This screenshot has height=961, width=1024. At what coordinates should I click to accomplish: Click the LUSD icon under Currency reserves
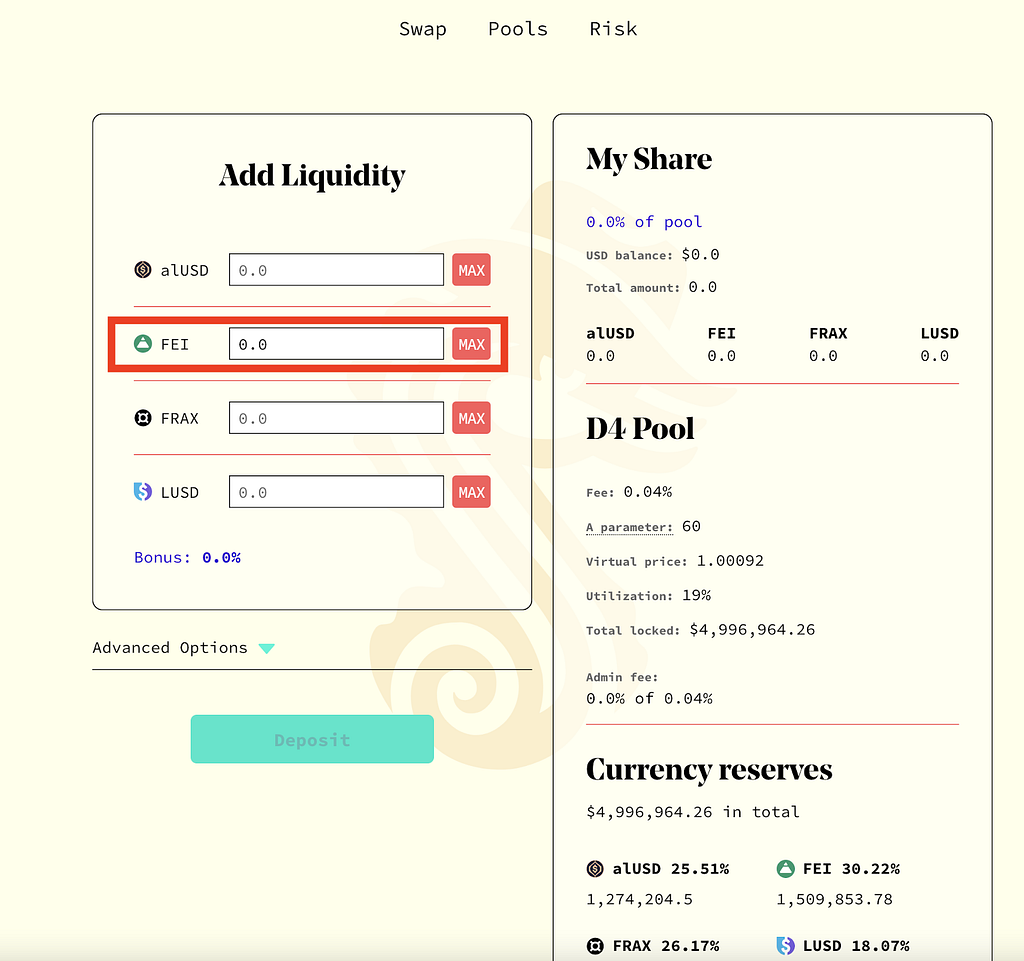coord(785,946)
